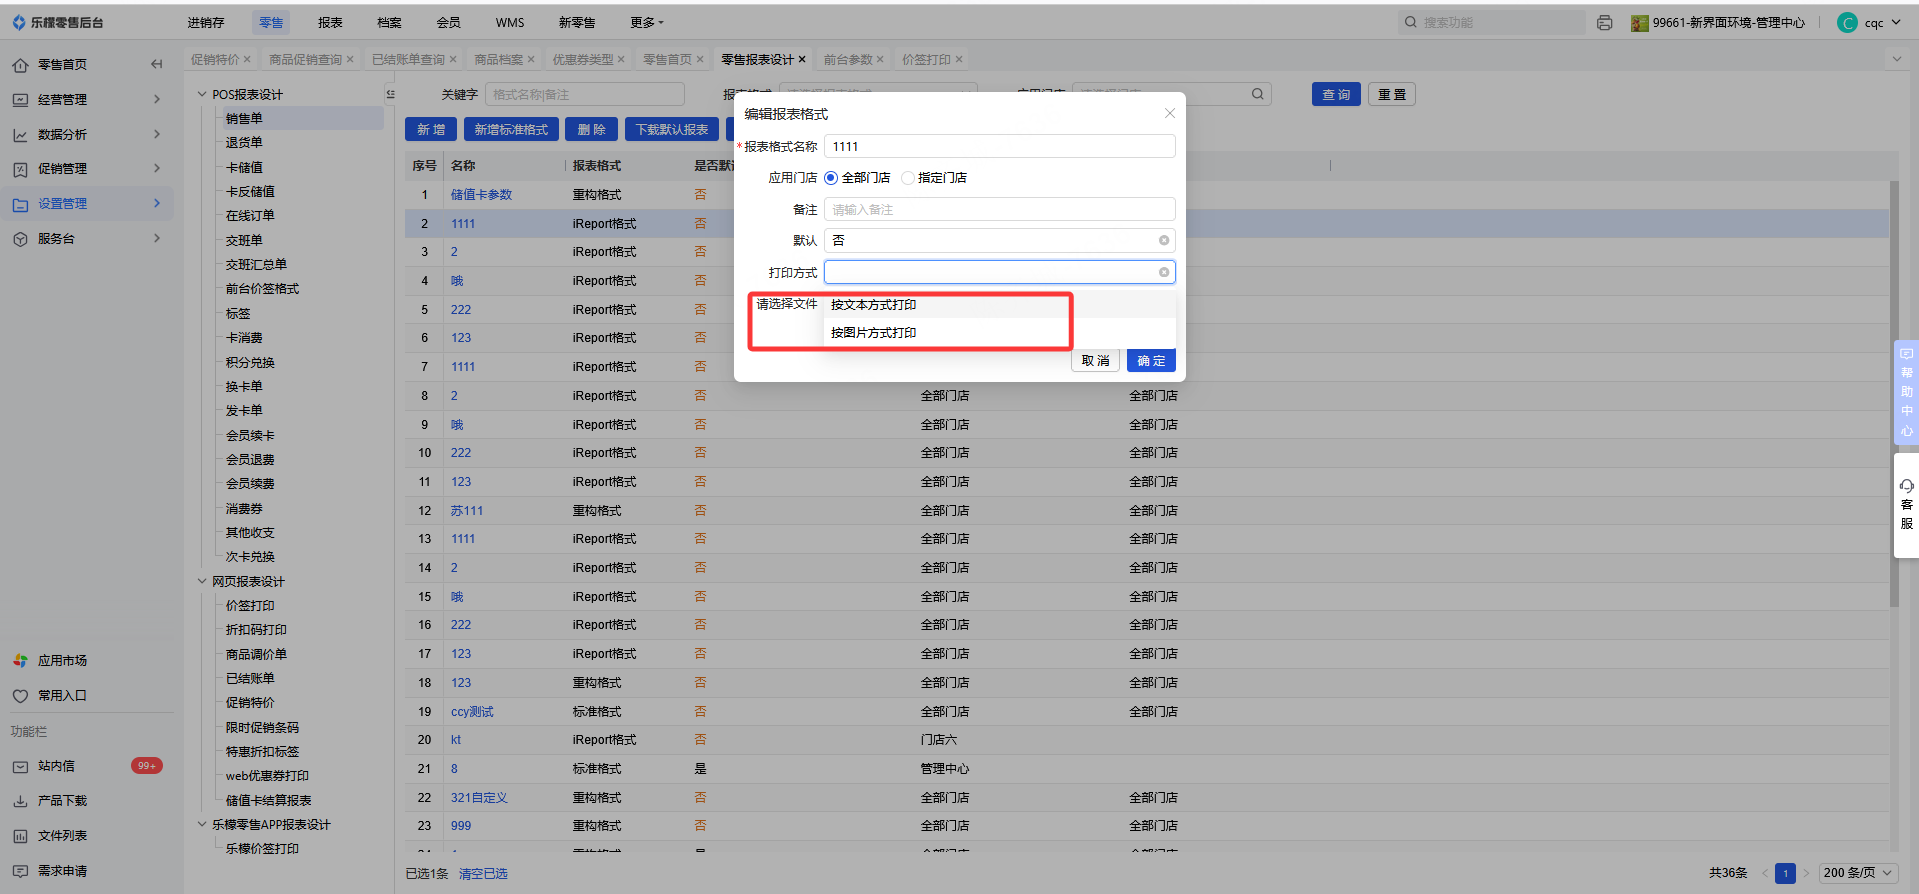The height and width of the screenshot is (894, 1919).
Task: Click the 设置管理 sidebar item
Action: point(87,204)
